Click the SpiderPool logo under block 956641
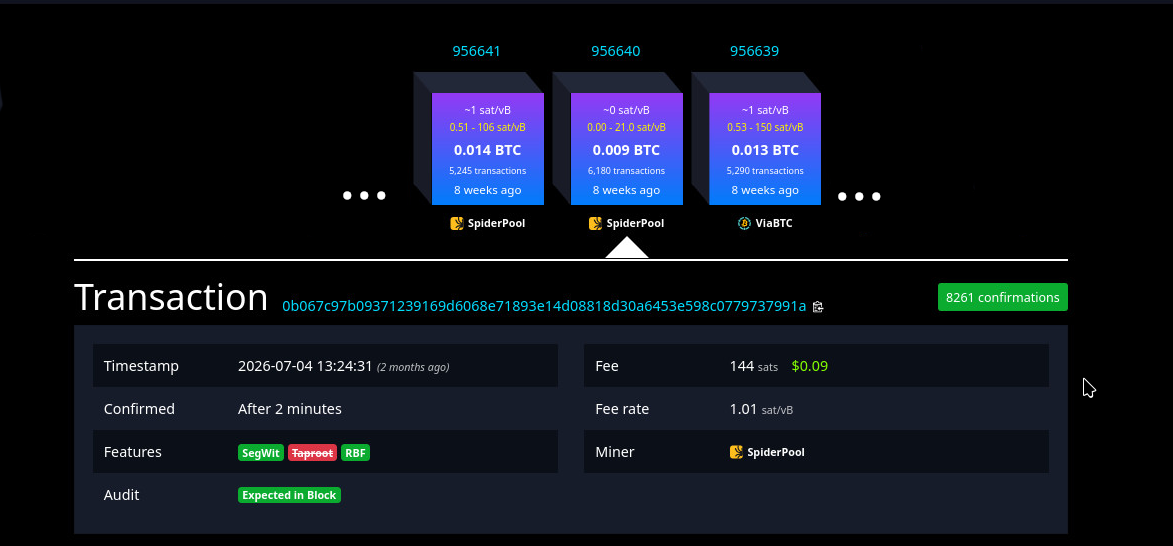 pyautogui.click(x=457, y=223)
